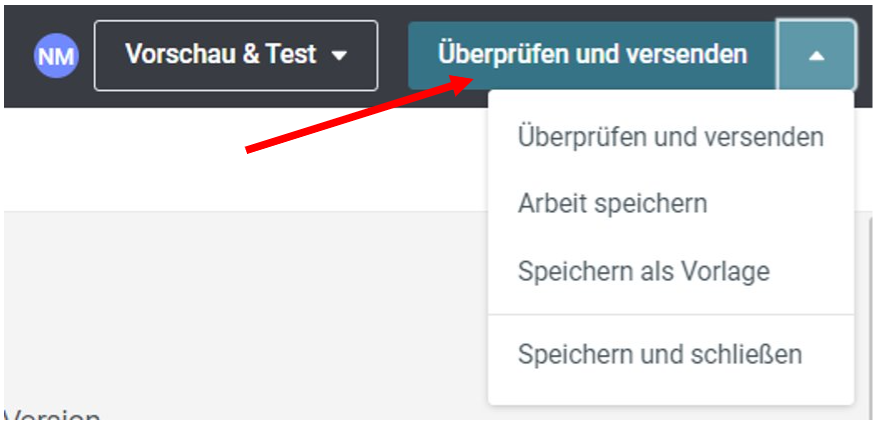The image size is (879, 425).
Task: Show preview options under Vorschau & Test
Action: [236, 55]
